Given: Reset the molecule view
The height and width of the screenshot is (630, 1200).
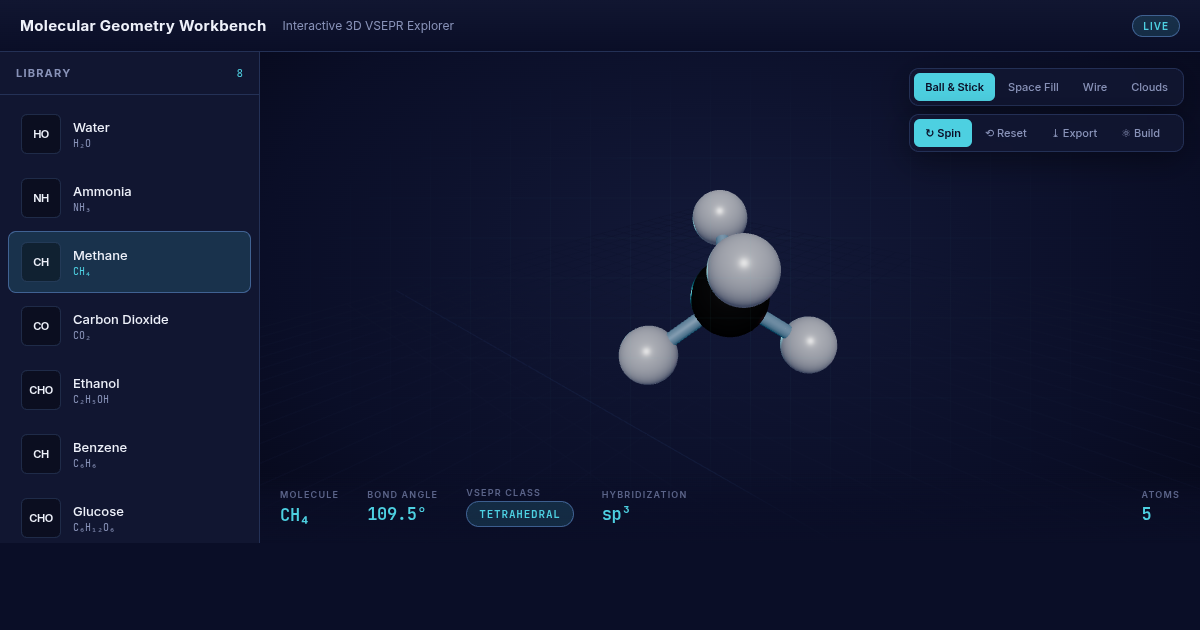Looking at the screenshot, I should (x=1006, y=133).
